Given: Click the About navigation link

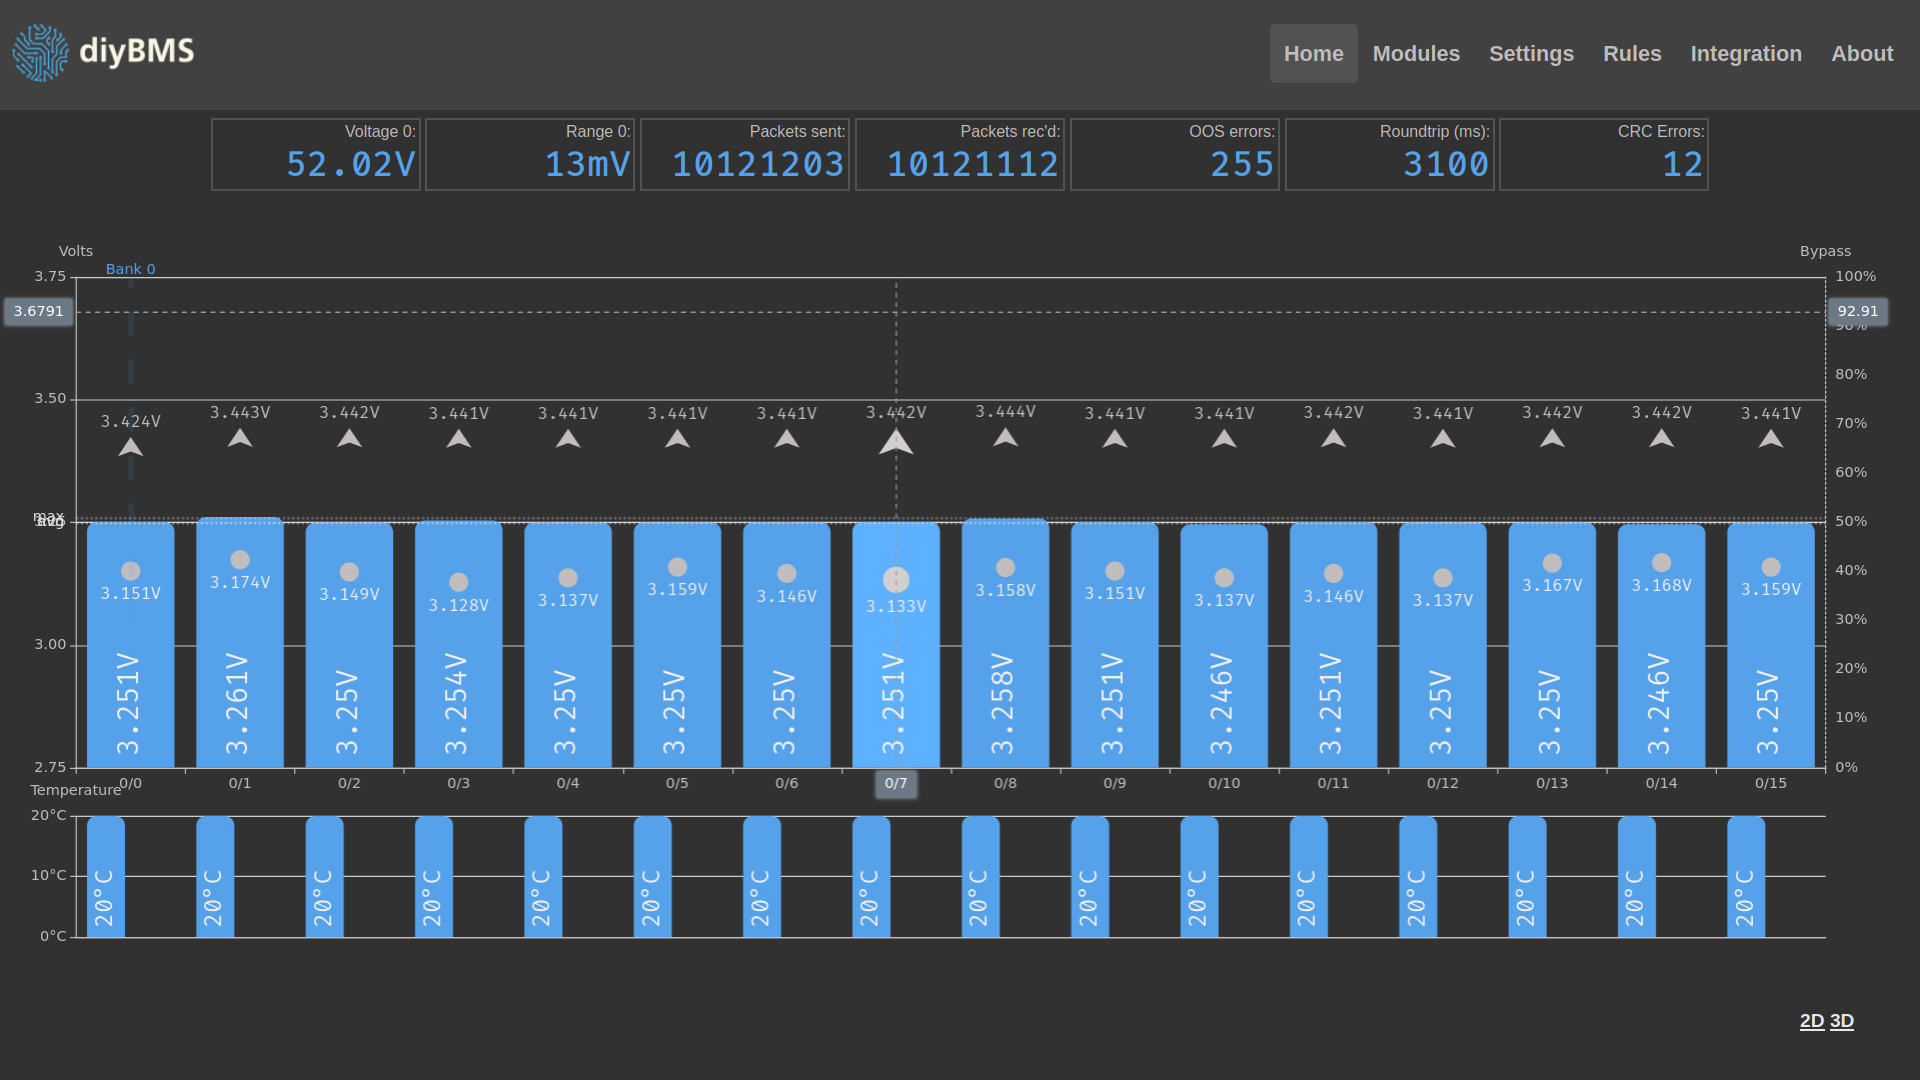Looking at the screenshot, I should point(1861,54).
